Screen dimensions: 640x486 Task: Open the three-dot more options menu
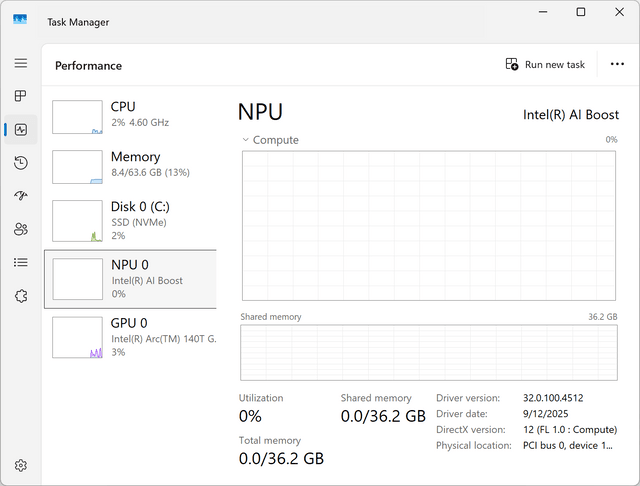click(x=617, y=64)
